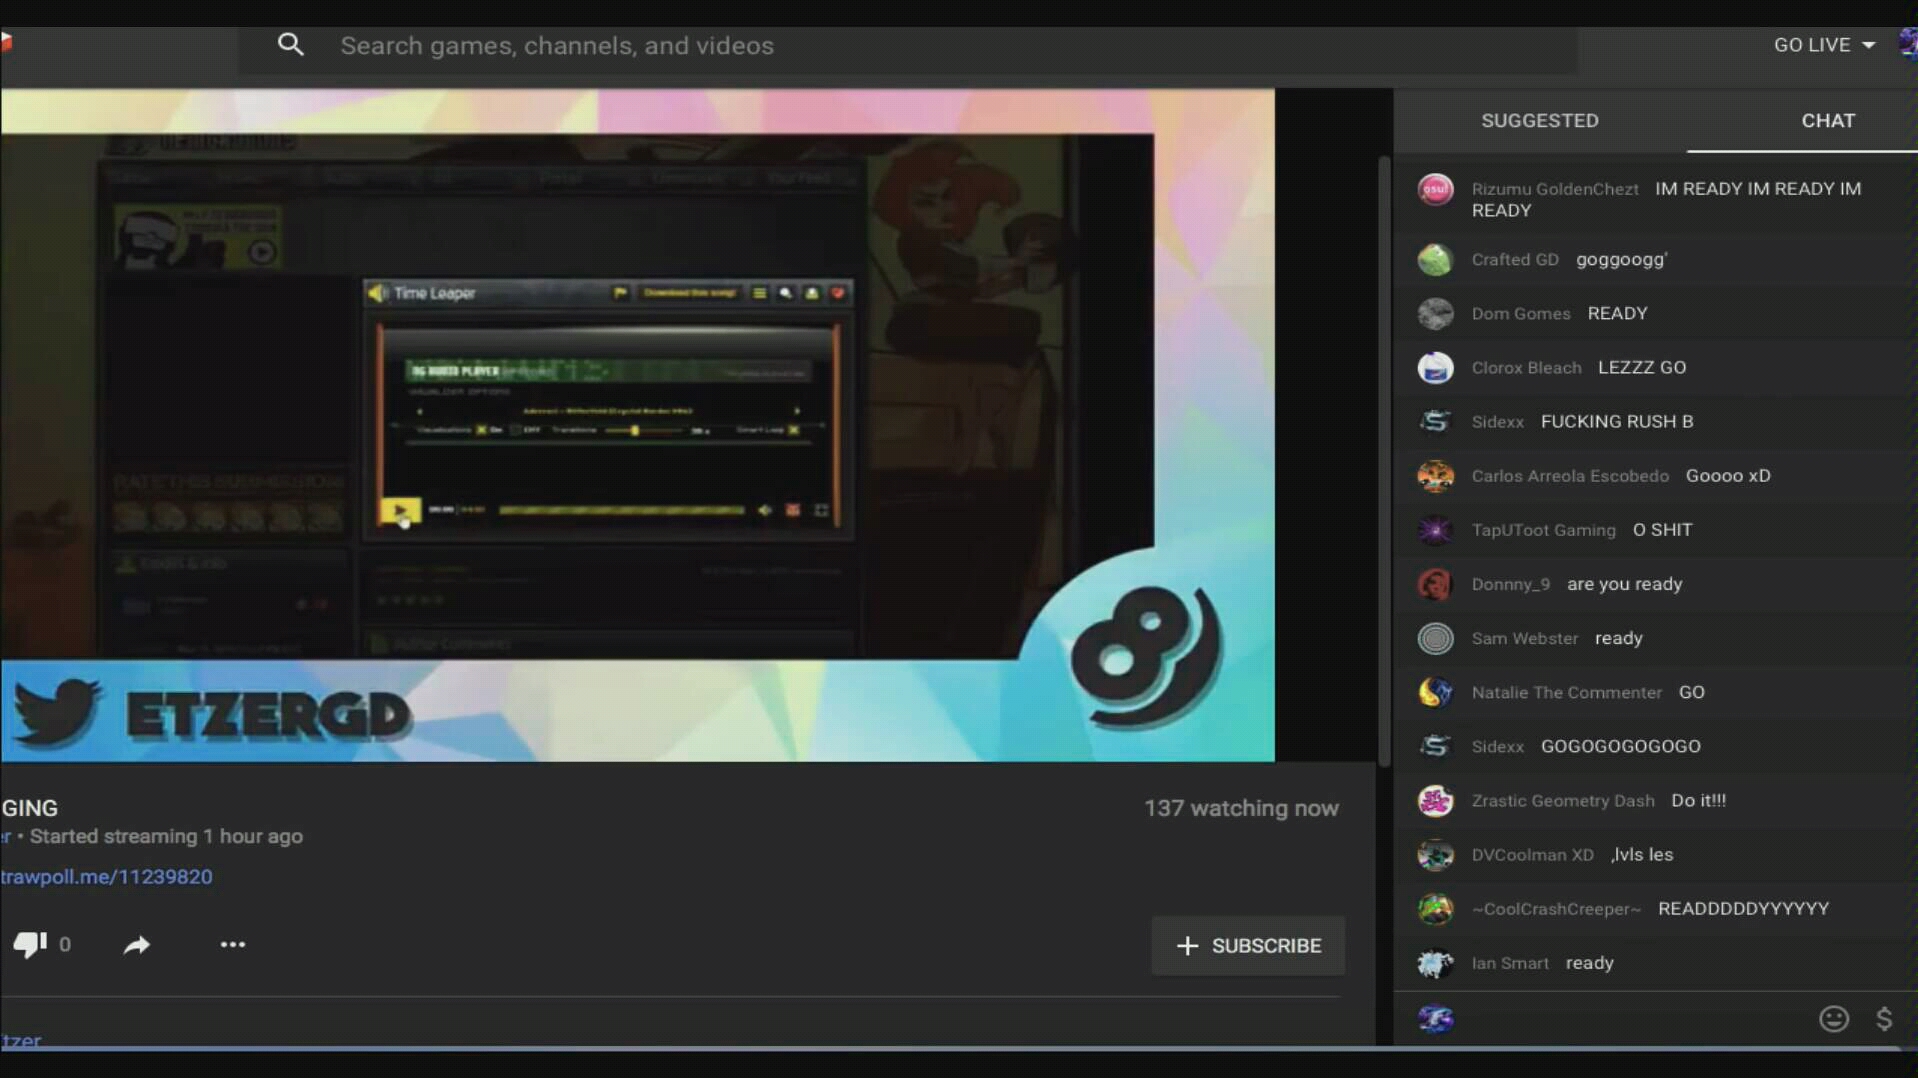This screenshot has height=1078, width=1918.
Task: Open the account avatar beside GO LIVE
Action: pos(1908,45)
